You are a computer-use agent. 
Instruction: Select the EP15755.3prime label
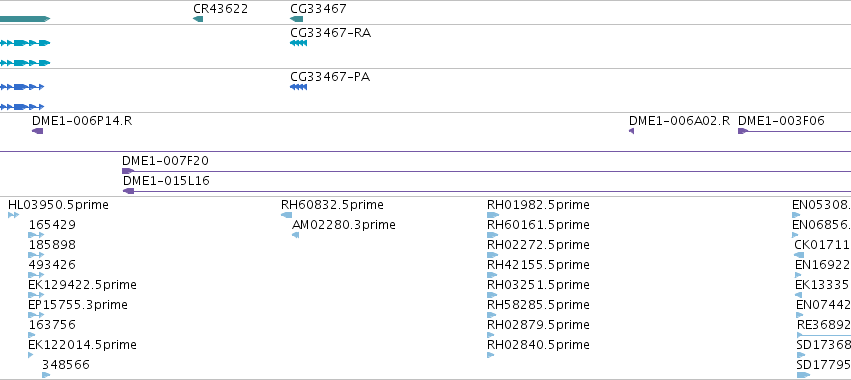click(x=78, y=305)
